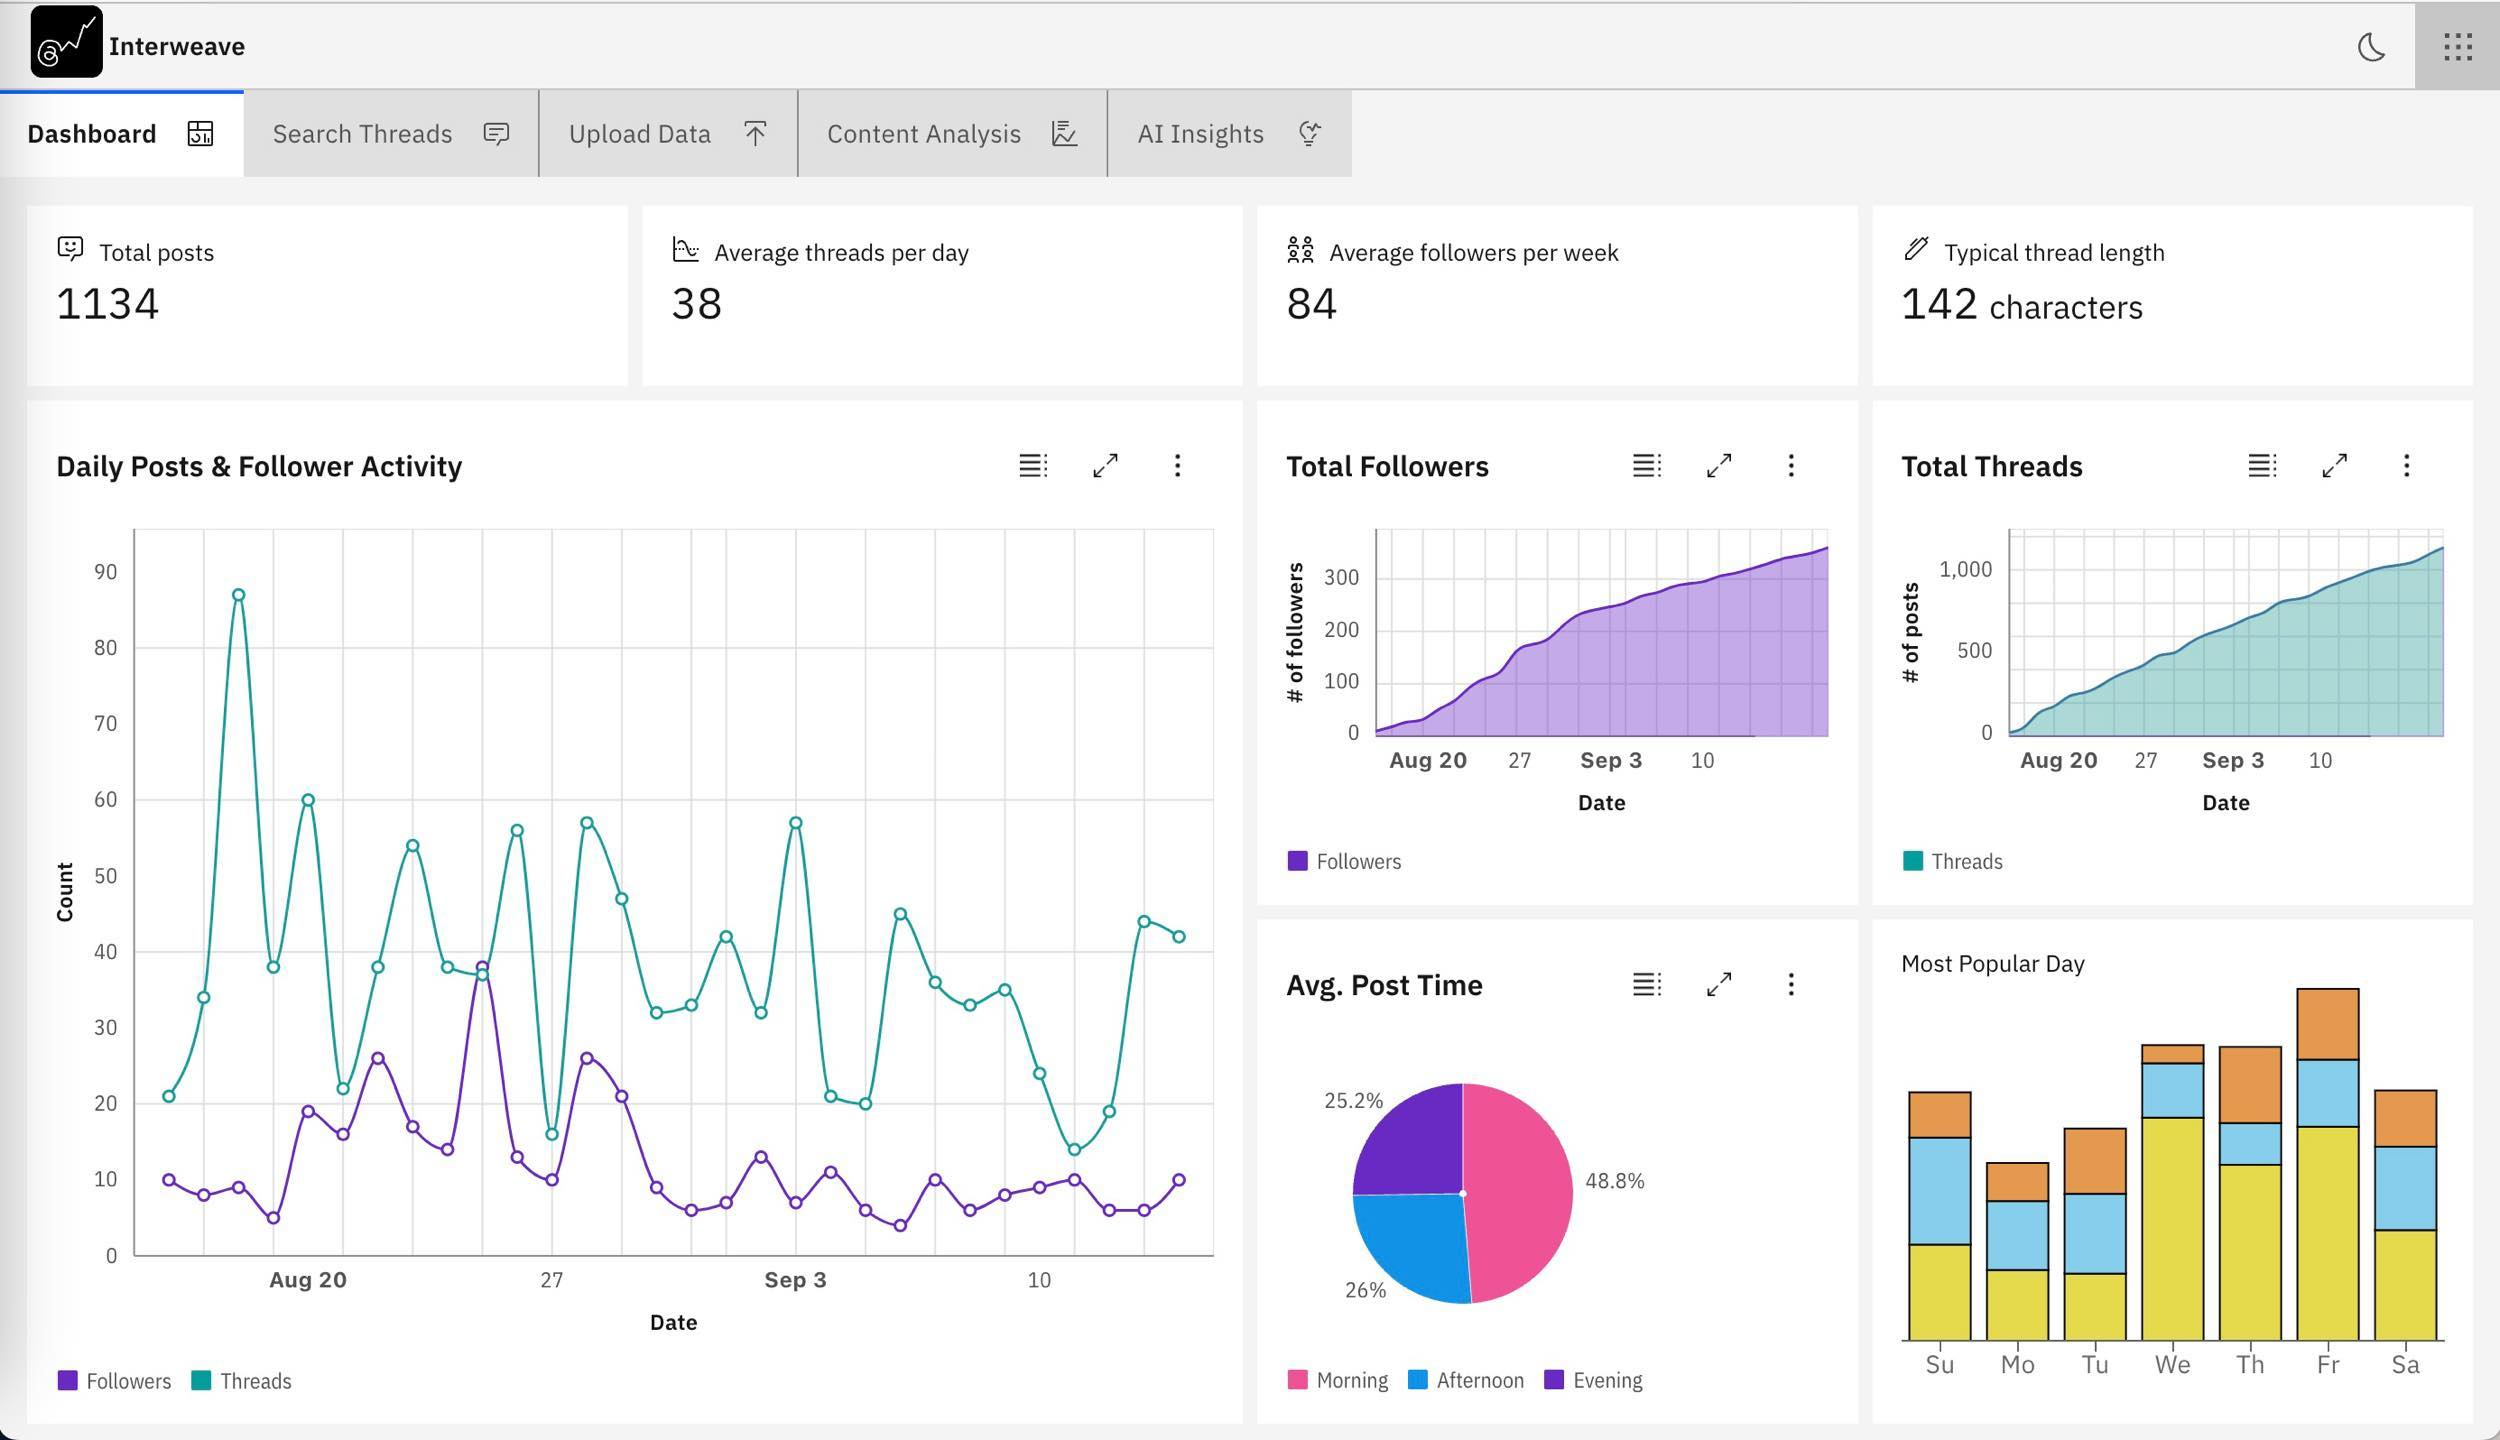Screen dimensions: 2500x1440
Task: Click the Interweave logo icon
Action: [66, 42]
